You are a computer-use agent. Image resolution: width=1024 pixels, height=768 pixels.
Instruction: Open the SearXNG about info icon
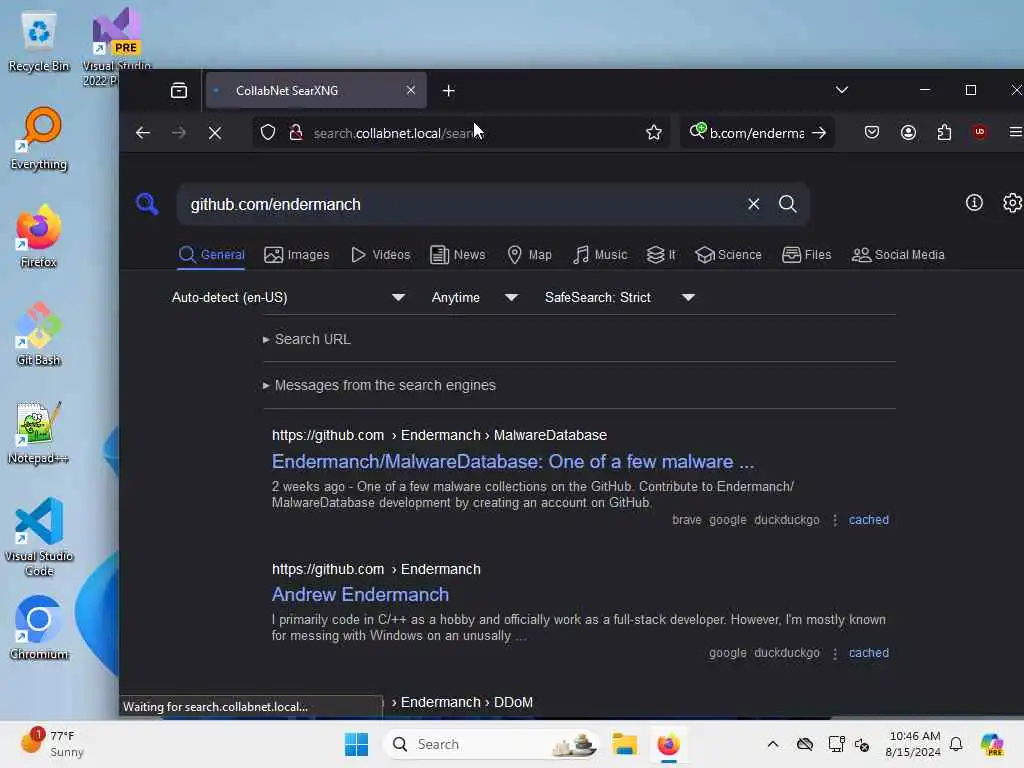point(974,203)
